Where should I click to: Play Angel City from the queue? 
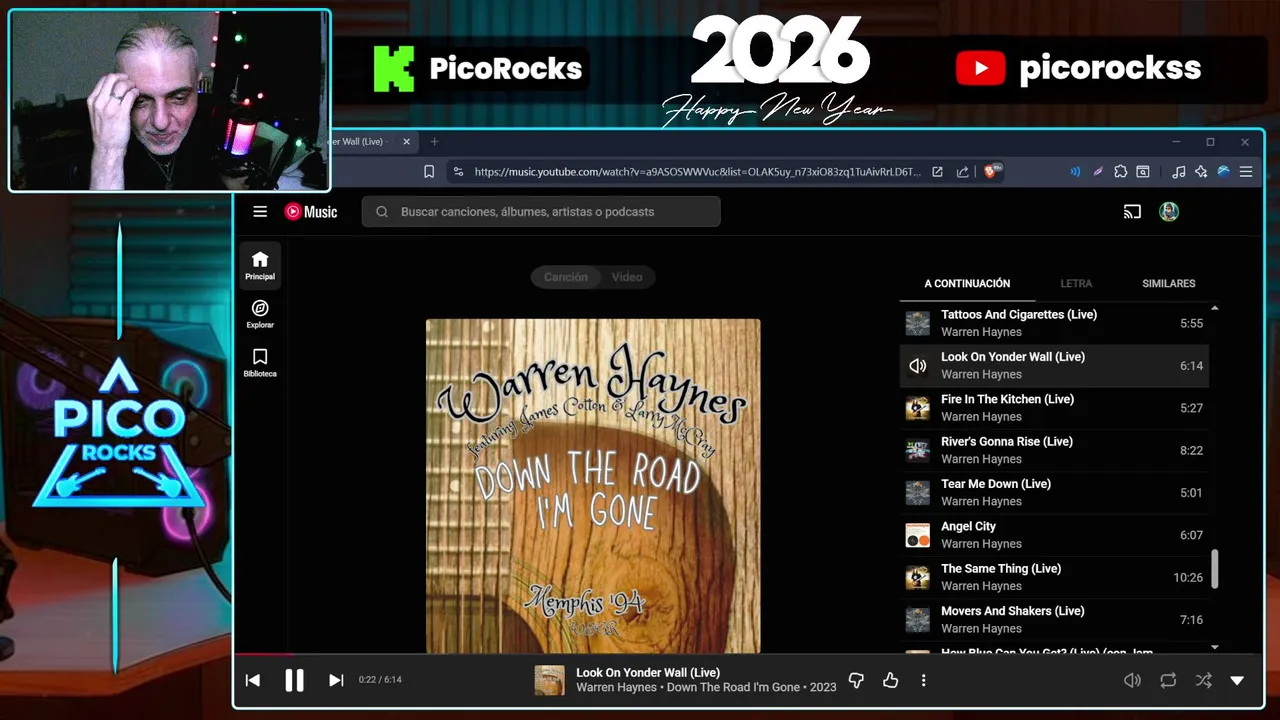click(x=1054, y=535)
